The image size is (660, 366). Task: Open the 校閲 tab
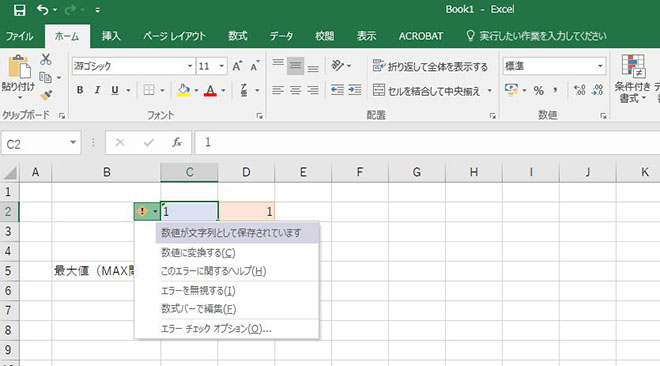[325, 36]
